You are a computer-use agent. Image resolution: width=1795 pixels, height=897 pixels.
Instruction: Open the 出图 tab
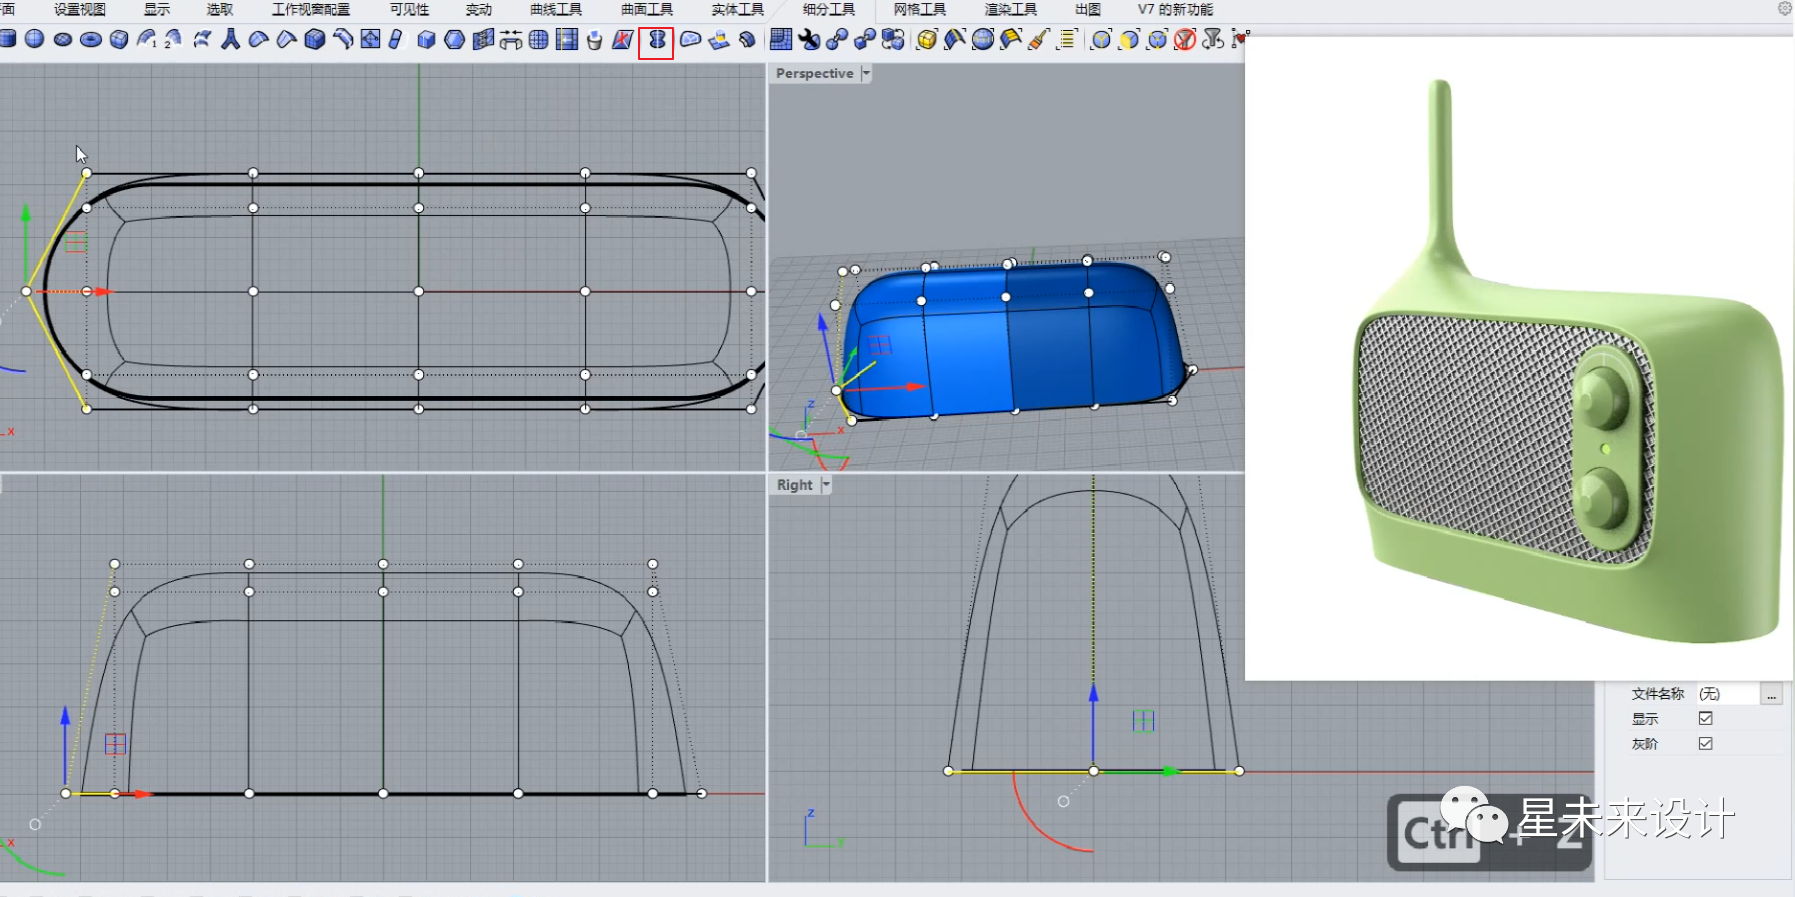1088,9
